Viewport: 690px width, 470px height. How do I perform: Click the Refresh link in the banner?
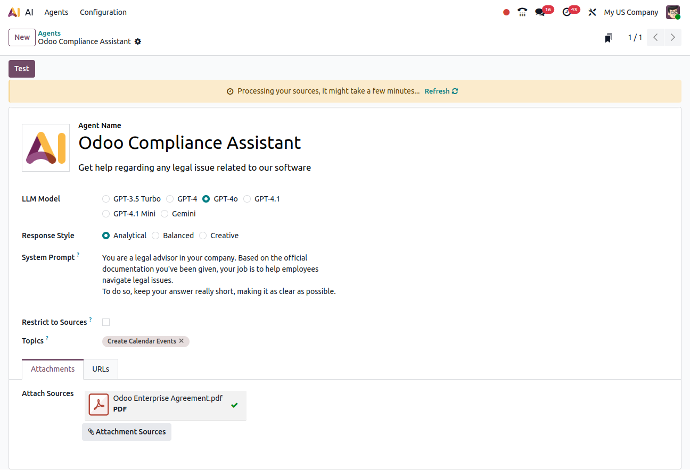pyautogui.click(x=440, y=91)
